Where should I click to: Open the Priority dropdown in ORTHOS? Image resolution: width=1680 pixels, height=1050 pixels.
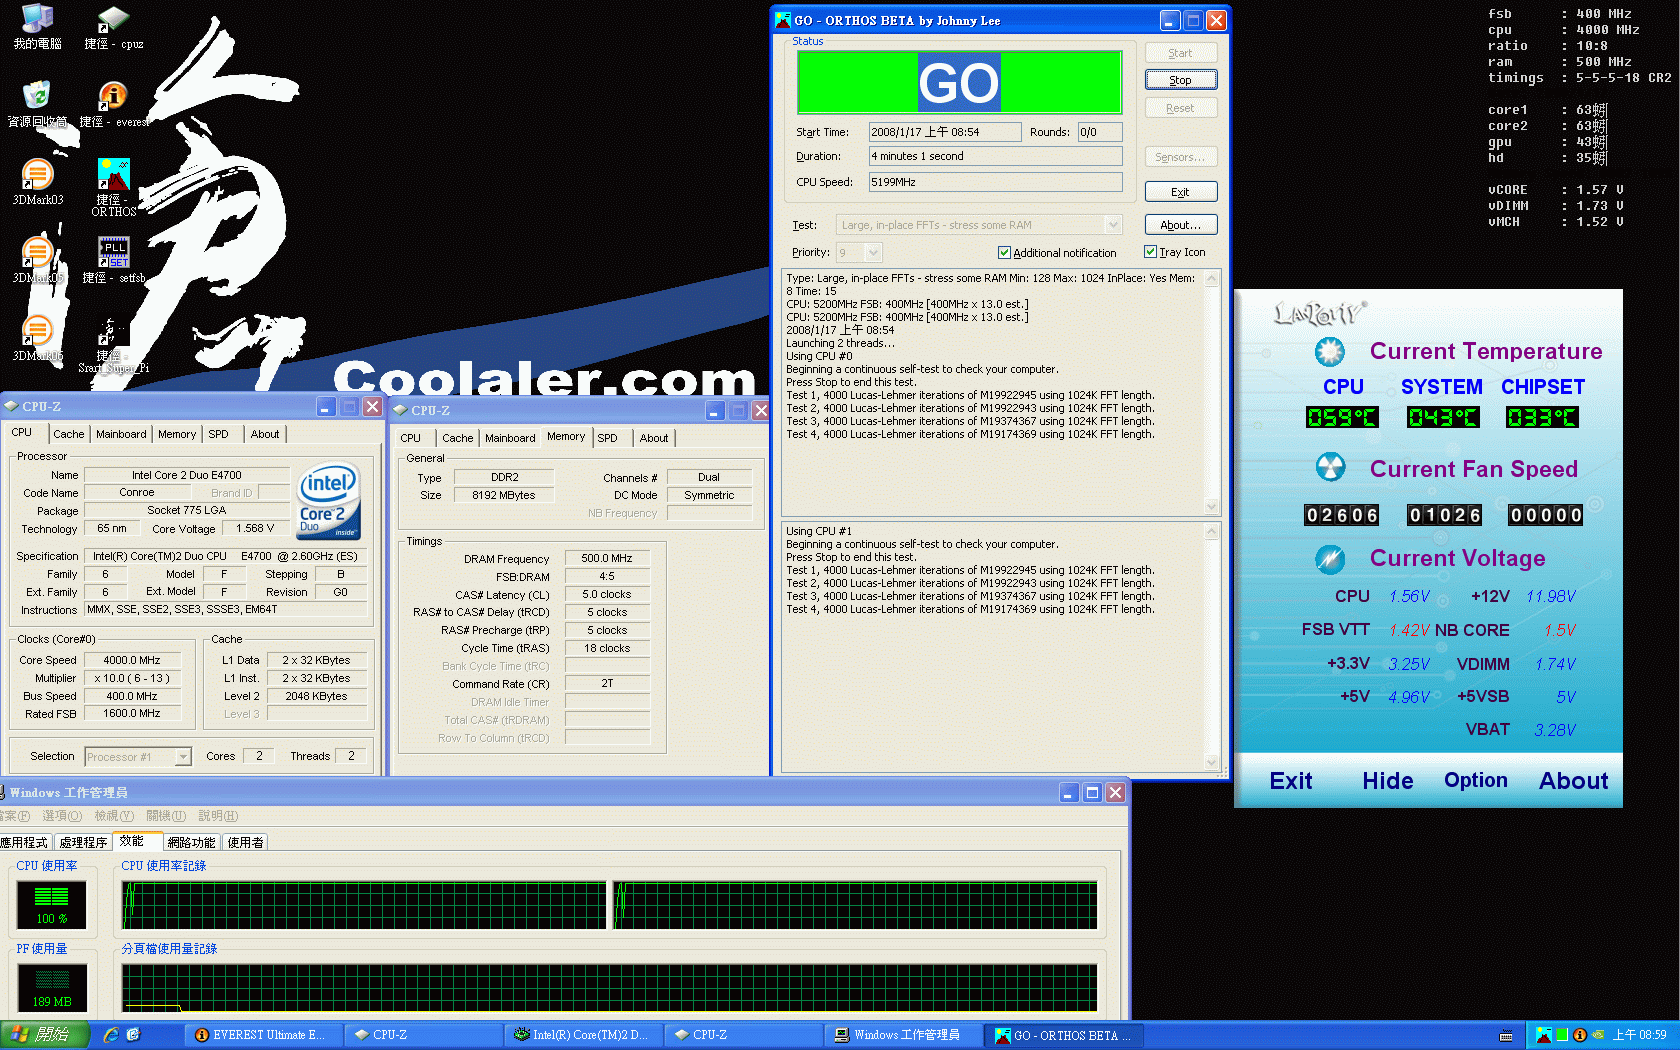click(x=873, y=253)
